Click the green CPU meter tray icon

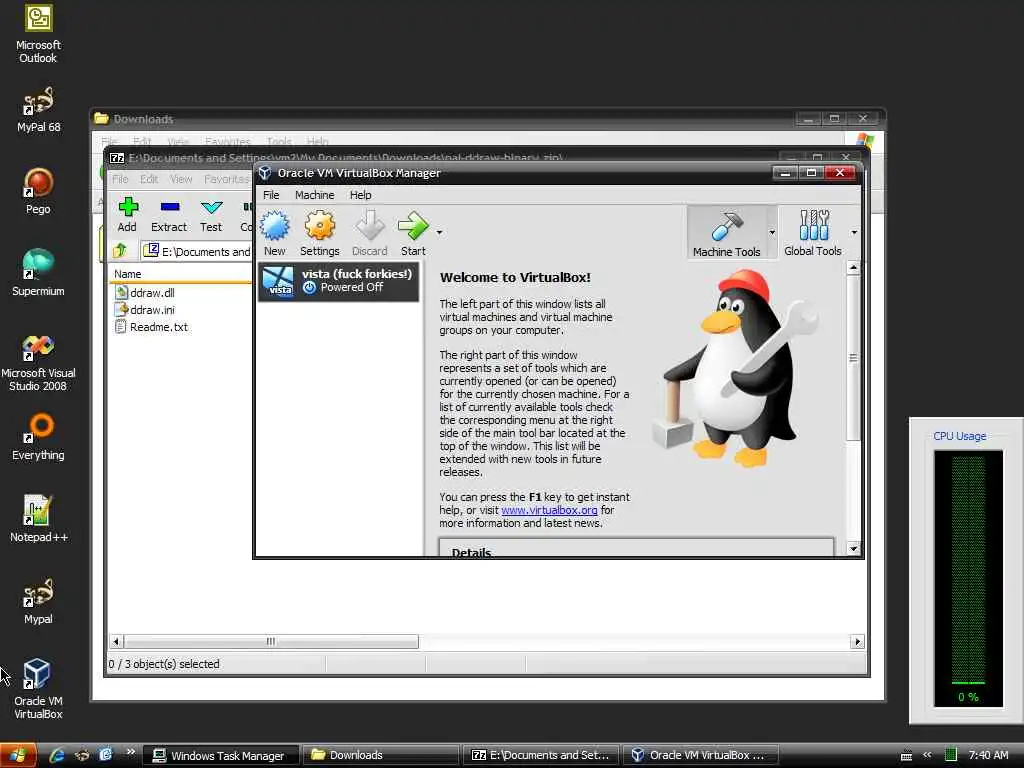point(951,755)
